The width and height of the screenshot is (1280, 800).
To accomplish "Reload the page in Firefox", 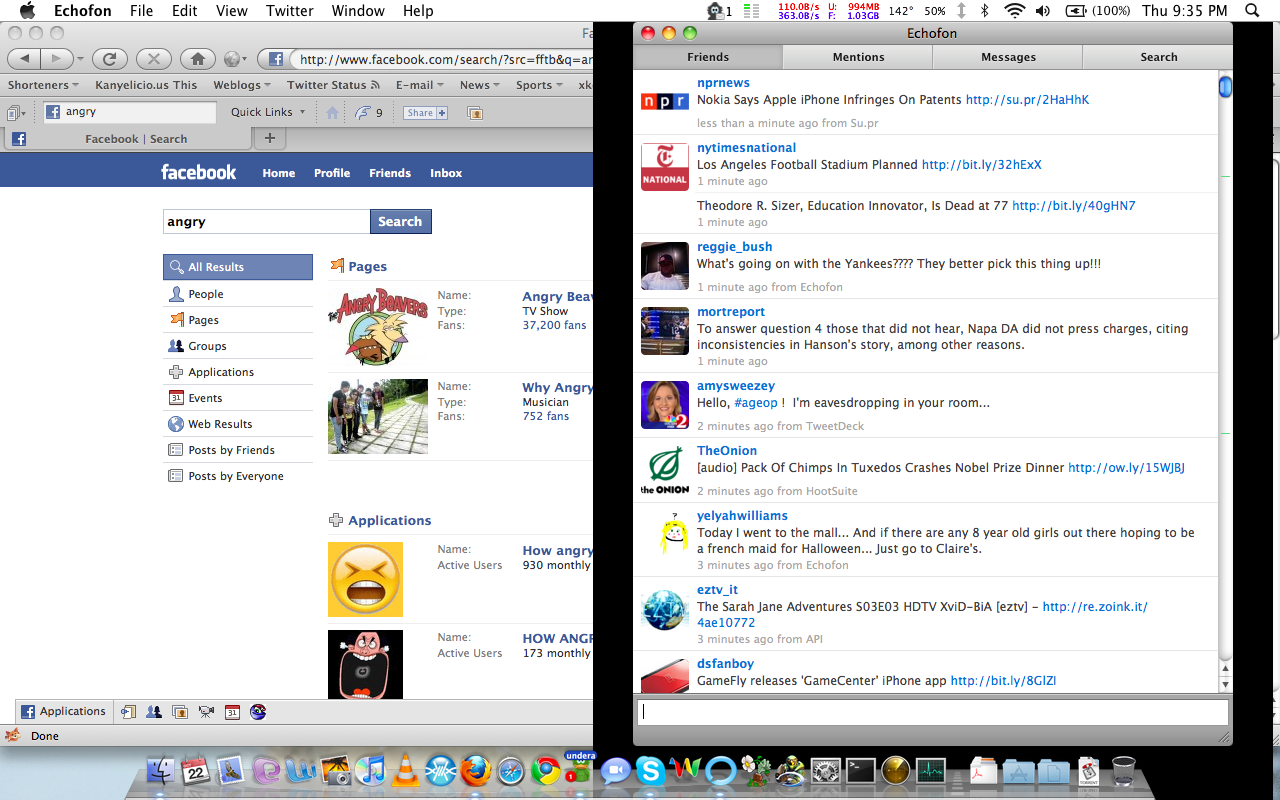I will (x=109, y=59).
